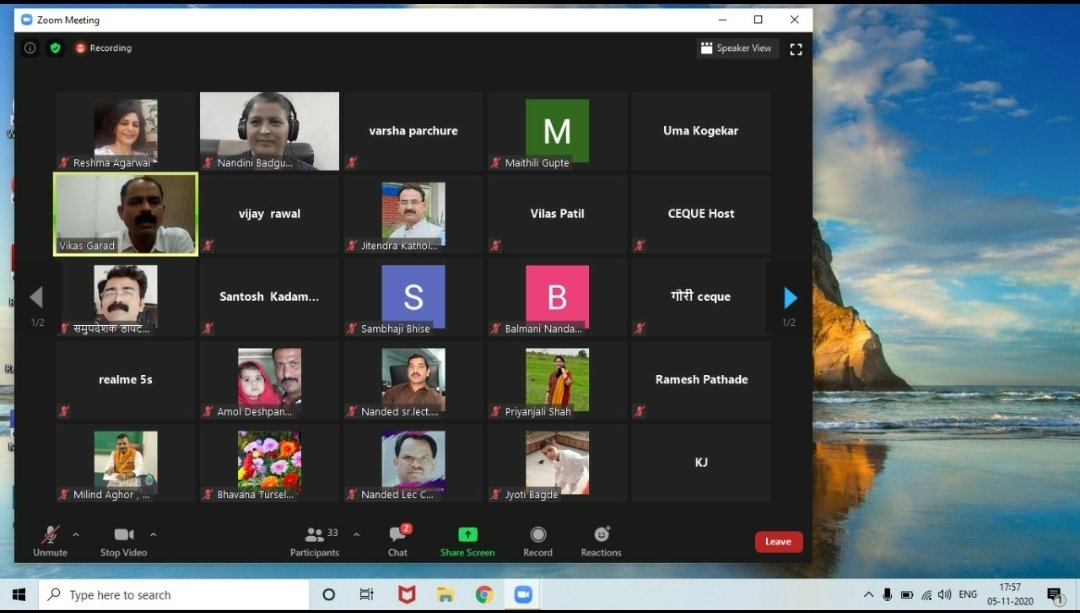The width and height of the screenshot is (1080, 613).
Task: Select Santosh Kadam tile
Action: tap(269, 297)
